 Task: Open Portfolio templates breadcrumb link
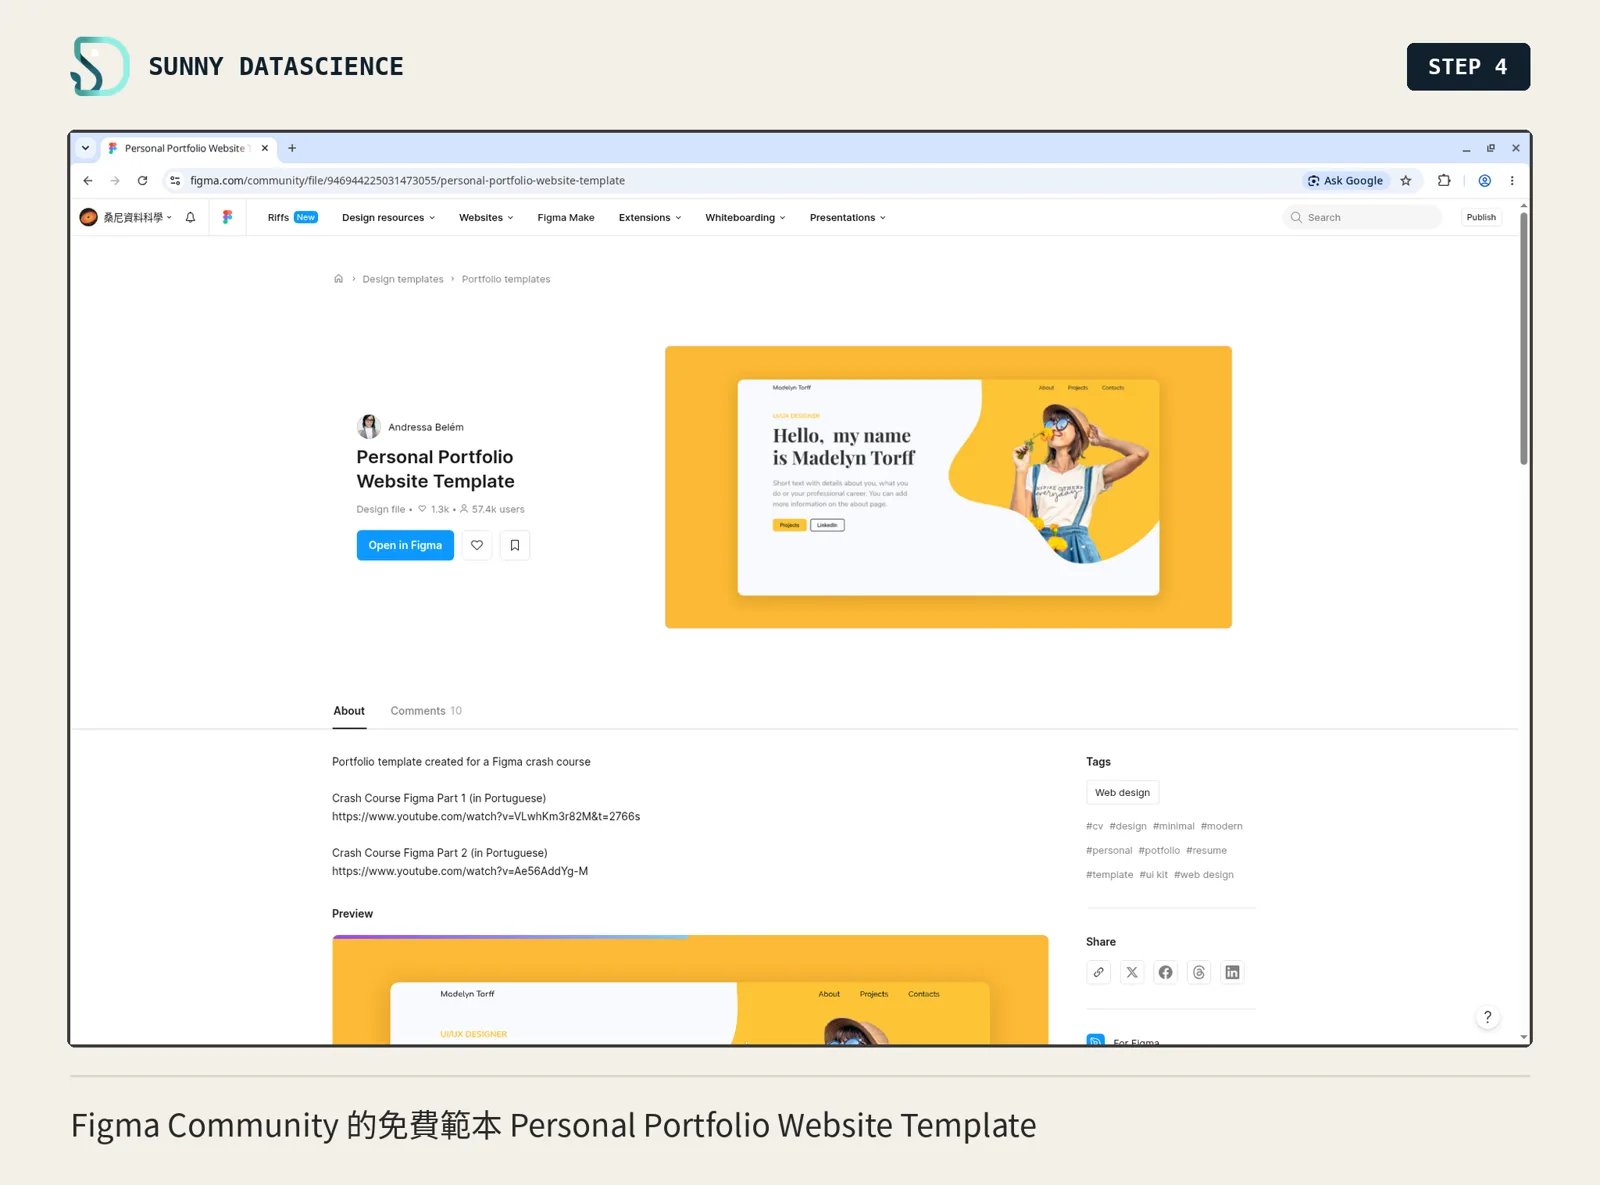click(506, 279)
